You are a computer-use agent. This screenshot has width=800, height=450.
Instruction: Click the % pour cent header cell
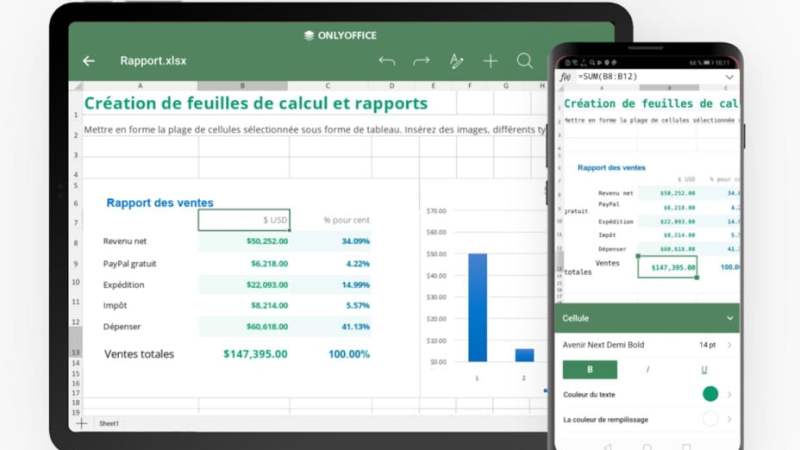tap(346, 220)
